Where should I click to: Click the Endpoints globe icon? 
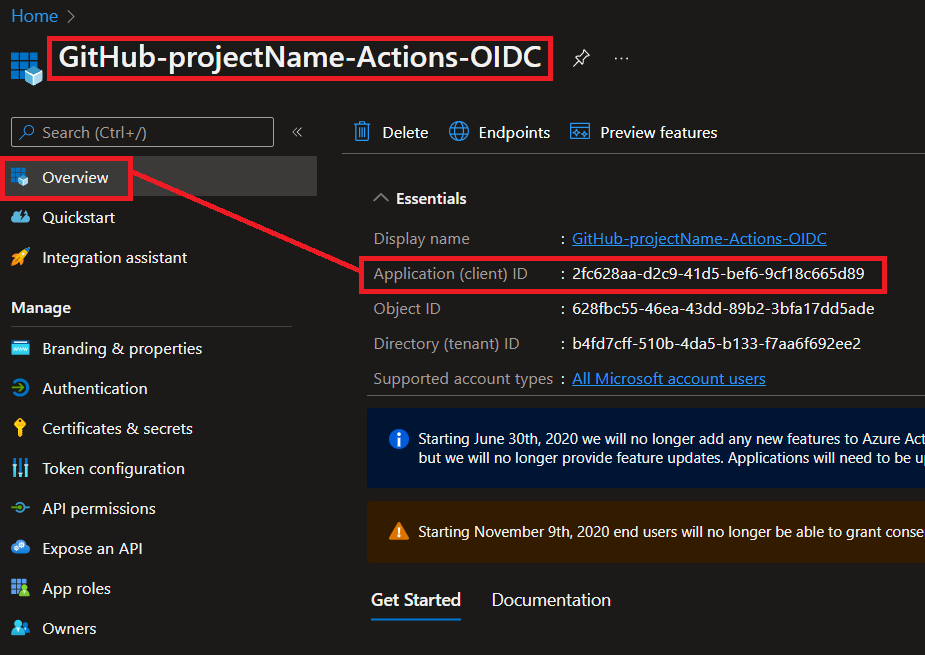(x=458, y=132)
